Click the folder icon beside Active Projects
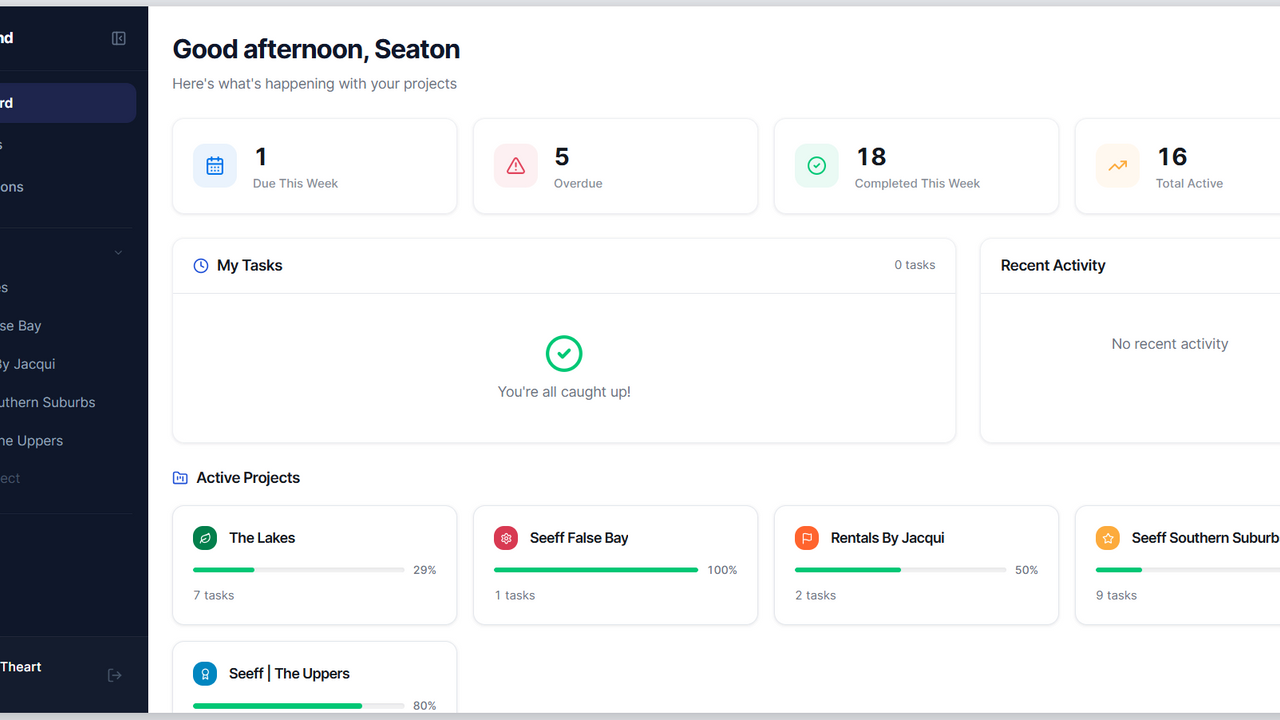This screenshot has width=1280, height=720. [180, 478]
